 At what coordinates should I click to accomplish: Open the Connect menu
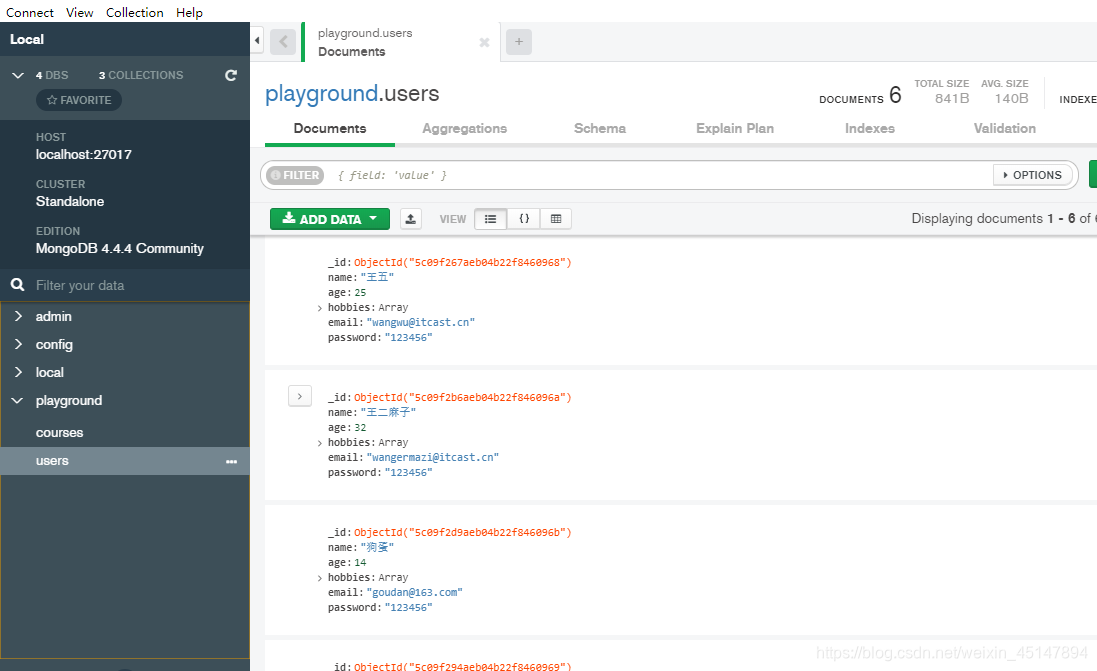click(29, 13)
